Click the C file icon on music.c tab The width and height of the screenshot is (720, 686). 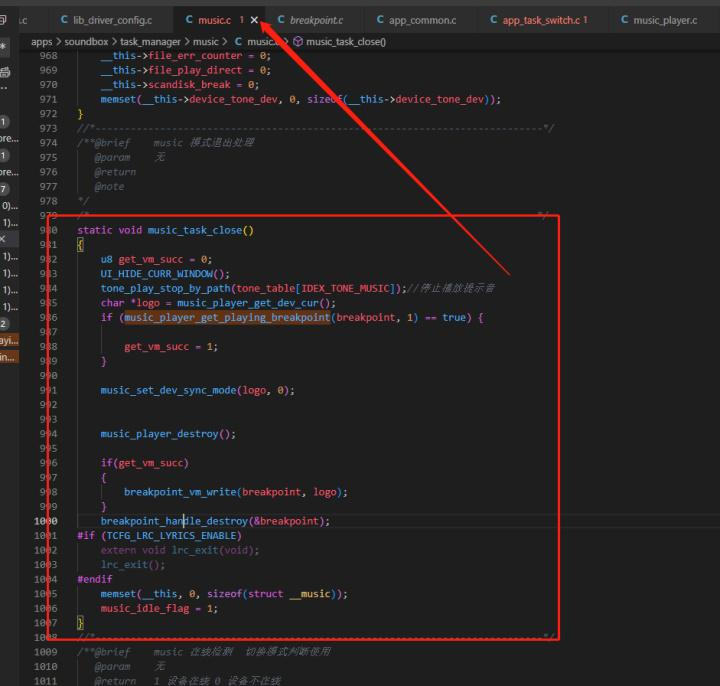point(189,20)
